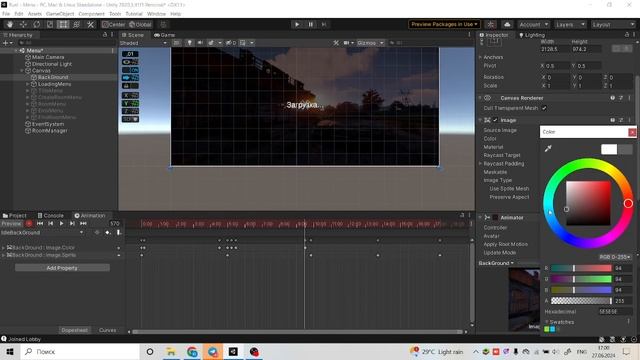Open the IdleBackGround clip dropdown
This screenshot has height=360, width=640.
42,232
